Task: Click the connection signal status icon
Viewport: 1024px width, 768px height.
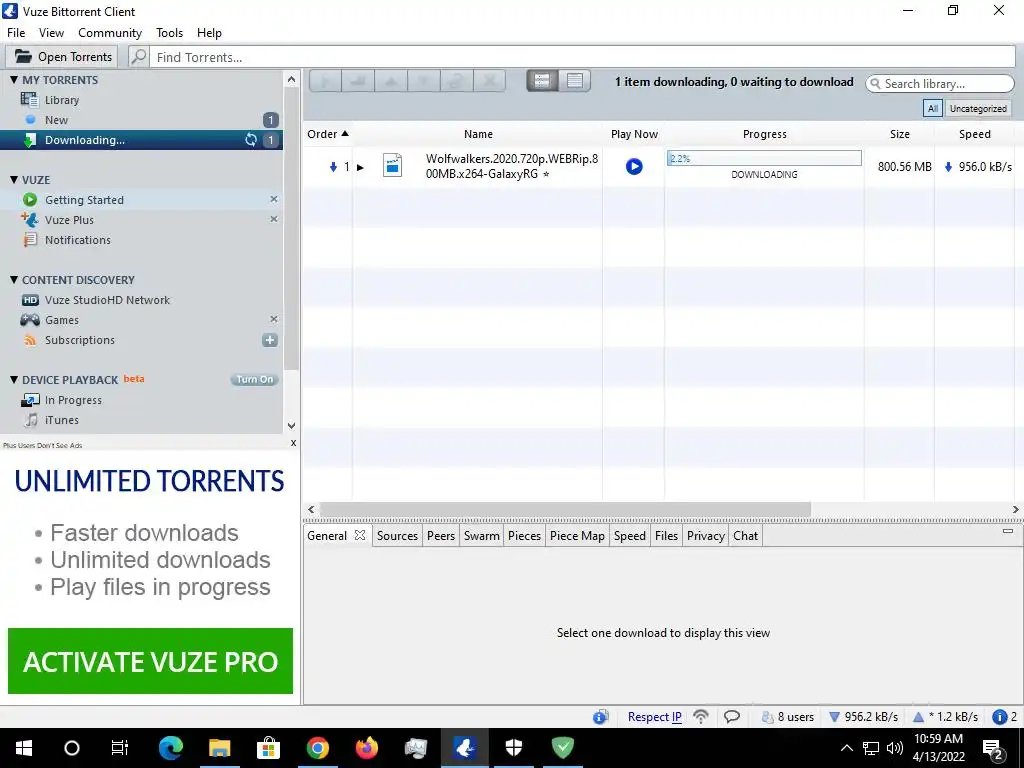Action: 701,716
